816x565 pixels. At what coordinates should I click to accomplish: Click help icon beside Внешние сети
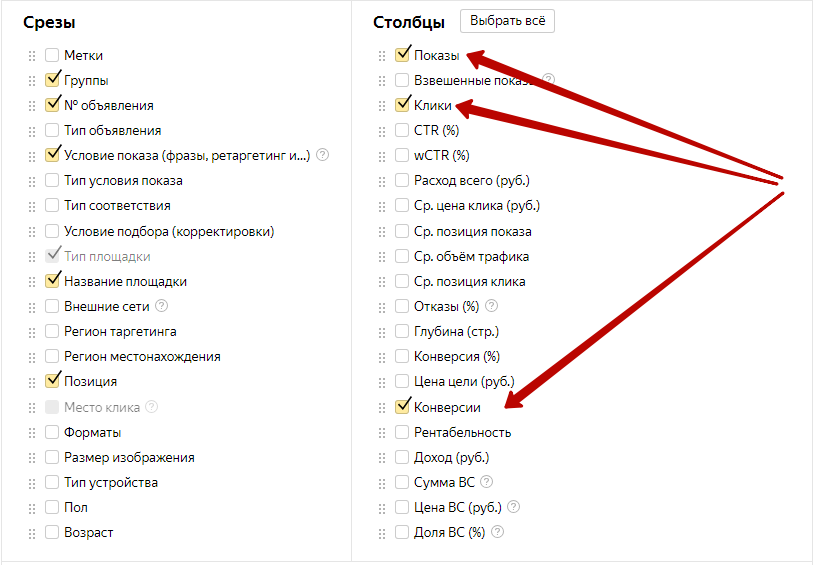pos(161,306)
